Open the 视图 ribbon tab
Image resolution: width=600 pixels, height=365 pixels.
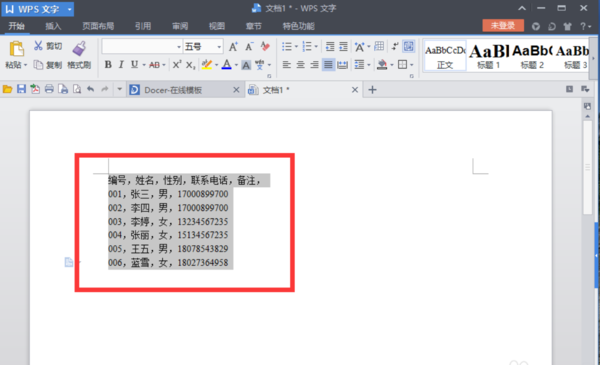tap(217, 26)
